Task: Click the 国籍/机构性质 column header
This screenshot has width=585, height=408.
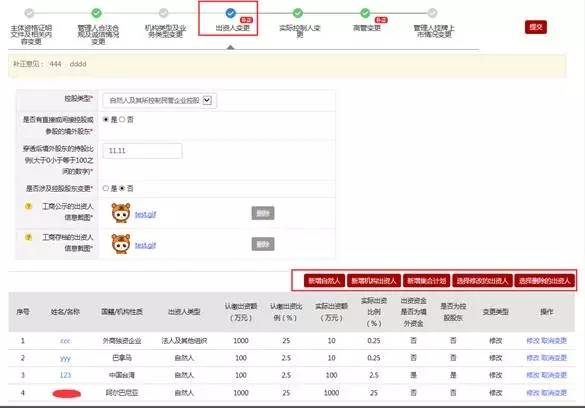Action: 122,312
